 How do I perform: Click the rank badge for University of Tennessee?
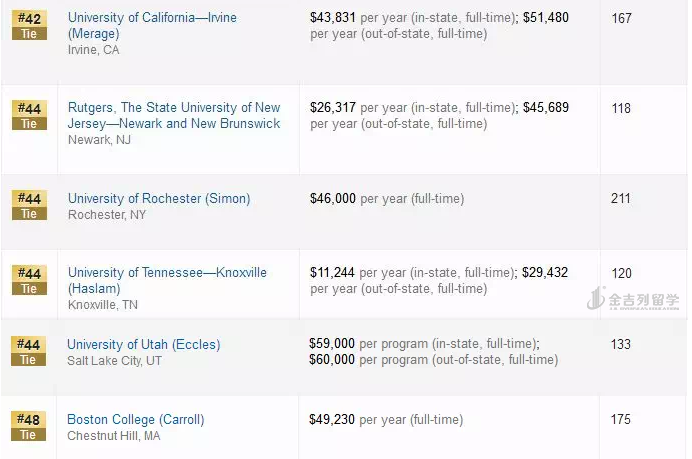(x=29, y=280)
